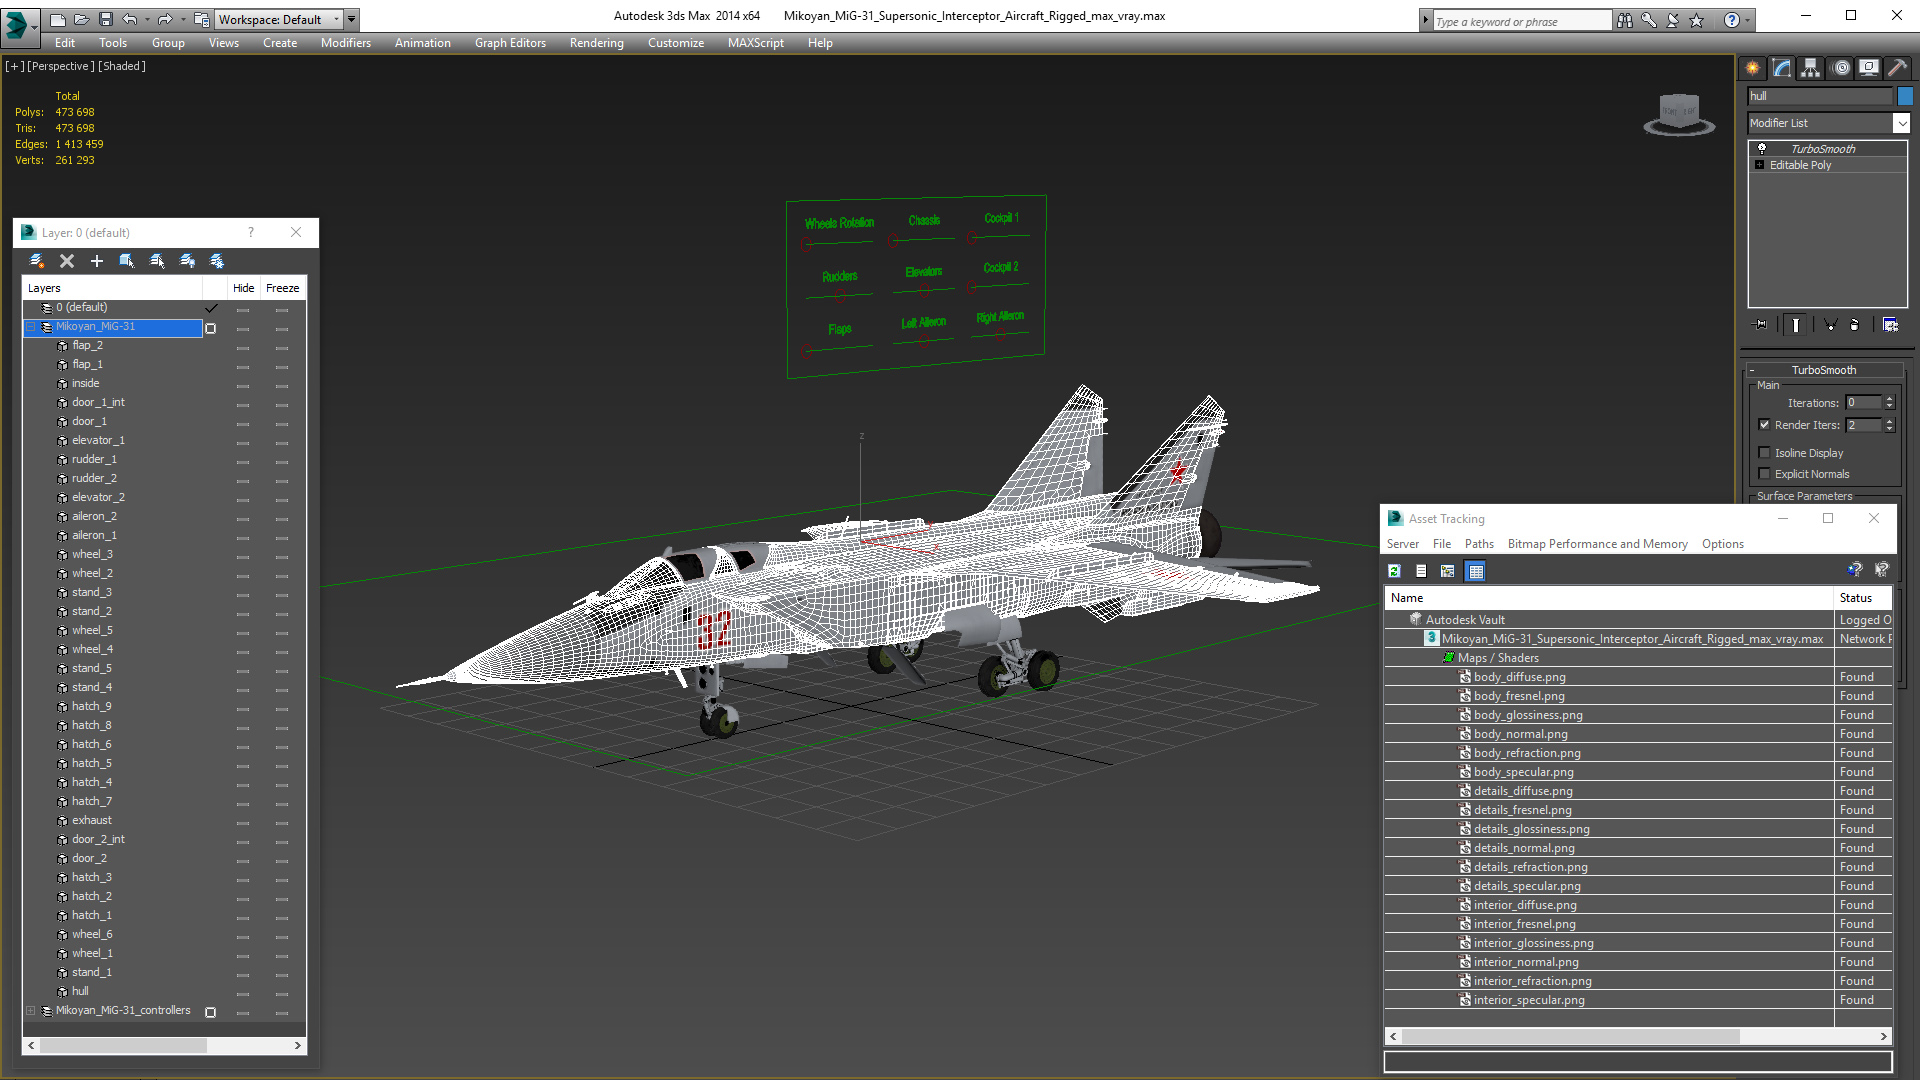Click the hull object color swatch
1920x1080 pixels.
[x=1905, y=96]
